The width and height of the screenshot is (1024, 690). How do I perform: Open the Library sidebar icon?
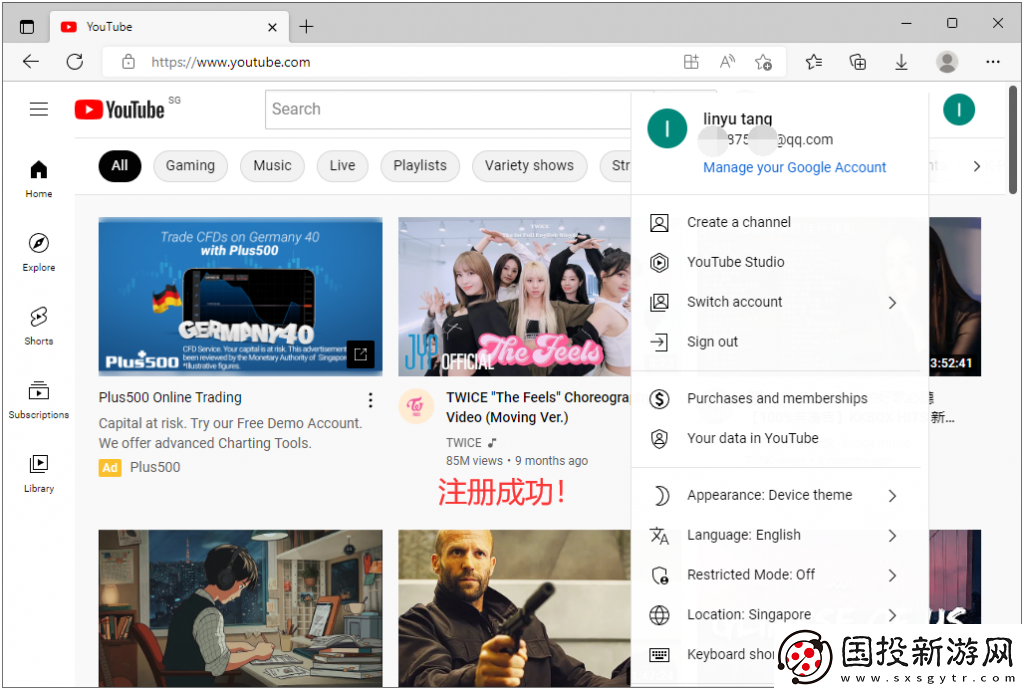pyautogui.click(x=38, y=472)
